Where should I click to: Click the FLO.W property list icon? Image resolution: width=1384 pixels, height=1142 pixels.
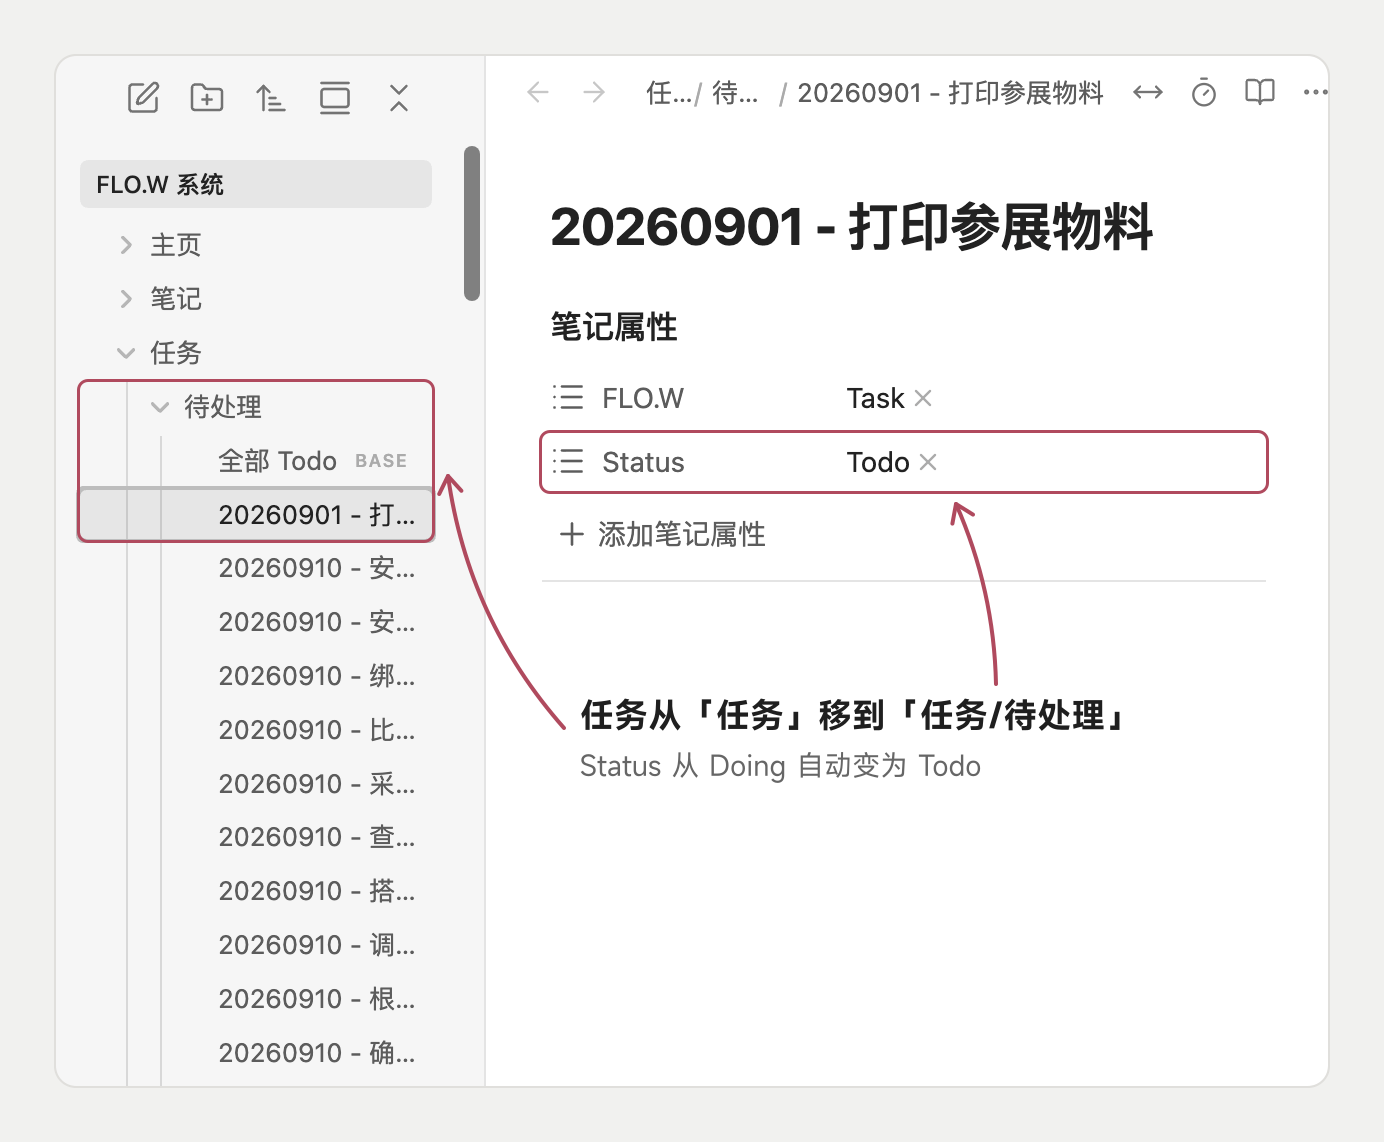coord(568,398)
